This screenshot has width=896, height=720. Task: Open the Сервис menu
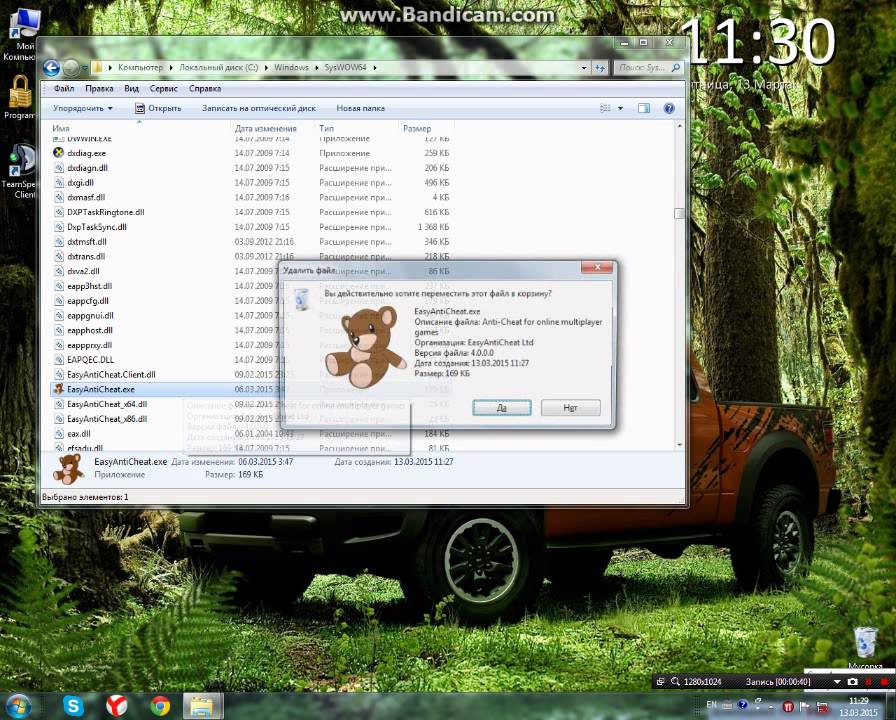(x=163, y=89)
